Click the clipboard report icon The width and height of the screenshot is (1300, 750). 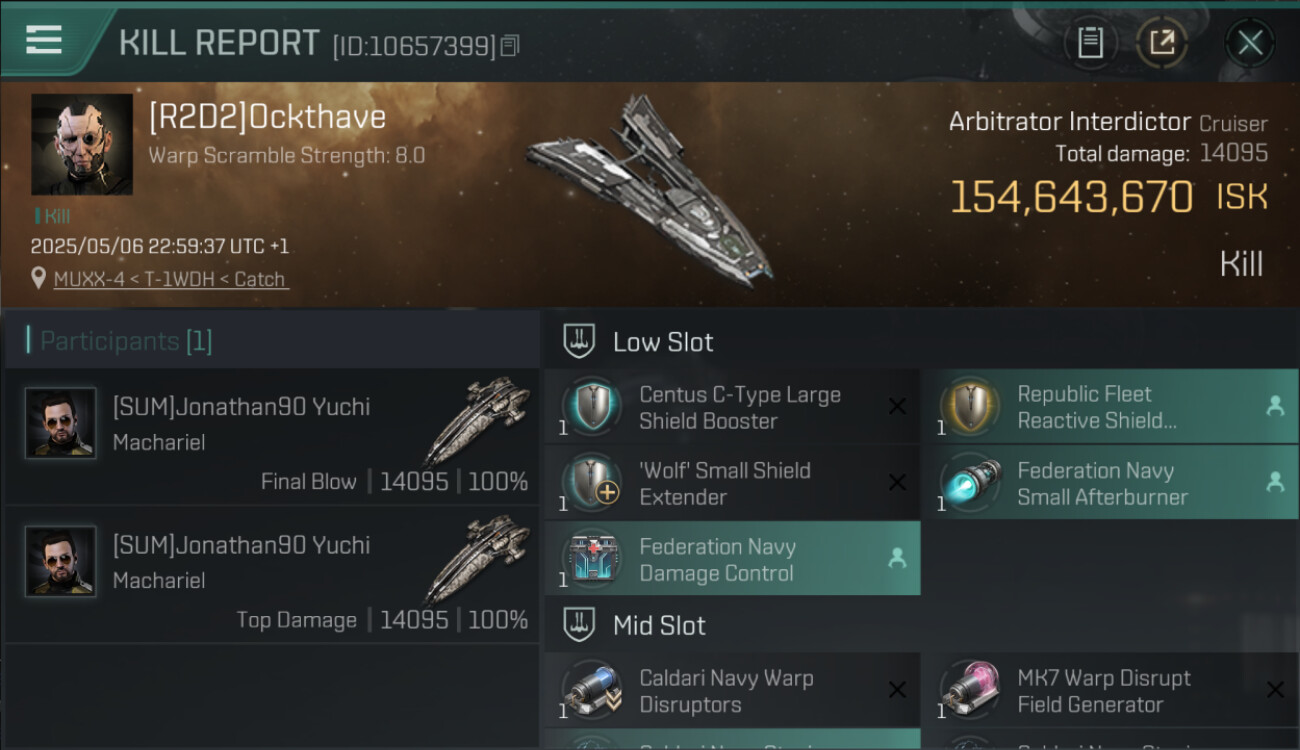click(x=1090, y=42)
